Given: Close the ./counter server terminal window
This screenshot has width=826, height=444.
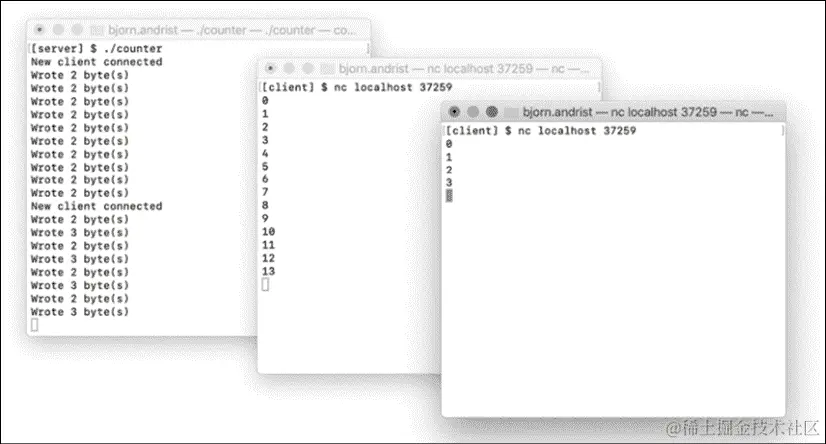Looking at the screenshot, I should click(x=40, y=30).
